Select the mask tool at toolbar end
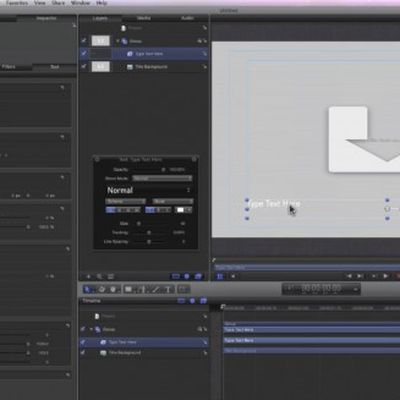The height and width of the screenshot is (400, 400). tap(183, 289)
